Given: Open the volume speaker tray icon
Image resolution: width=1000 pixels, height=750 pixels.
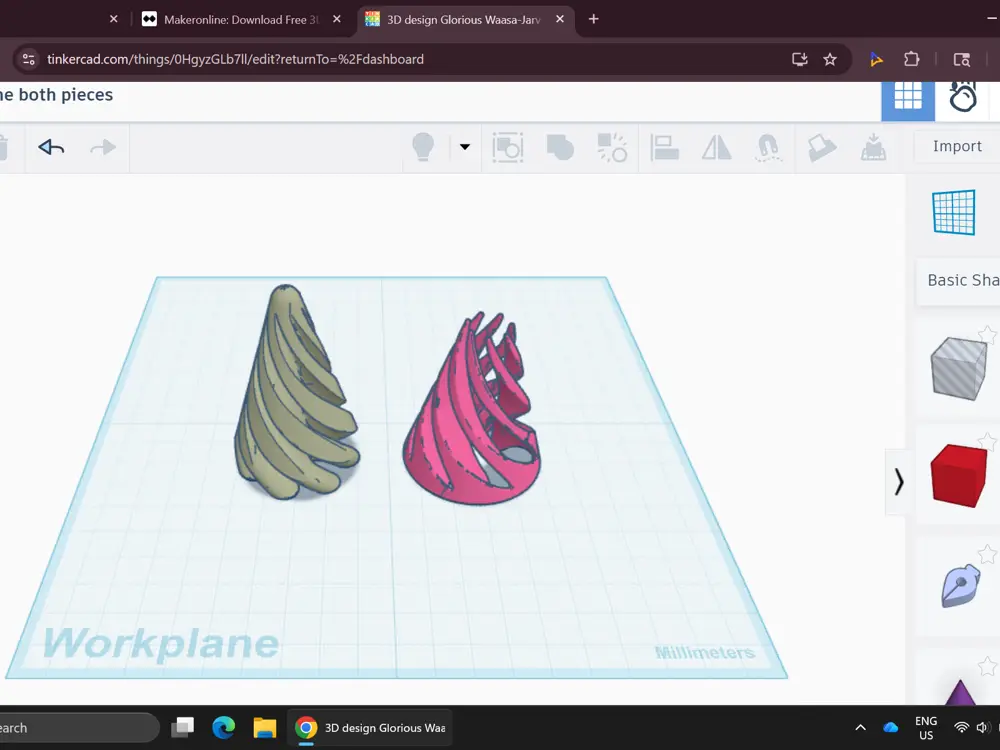Looking at the screenshot, I should tap(982, 727).
